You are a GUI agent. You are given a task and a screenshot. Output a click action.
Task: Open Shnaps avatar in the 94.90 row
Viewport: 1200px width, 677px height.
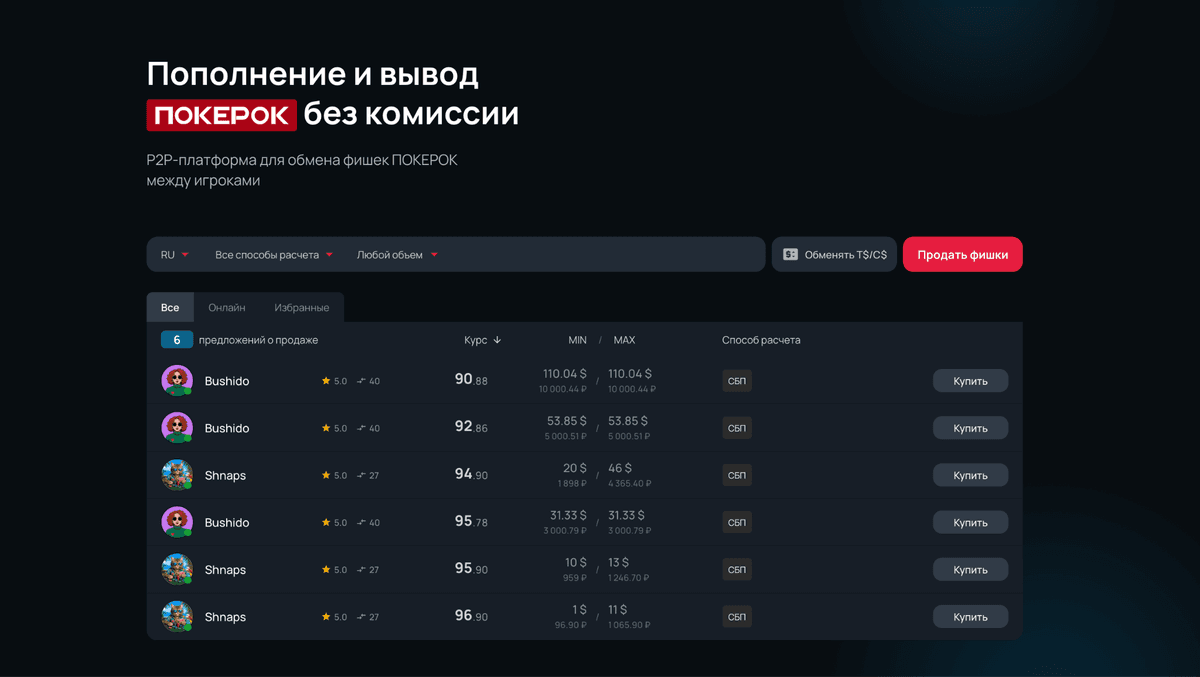[x=177, y=475]
